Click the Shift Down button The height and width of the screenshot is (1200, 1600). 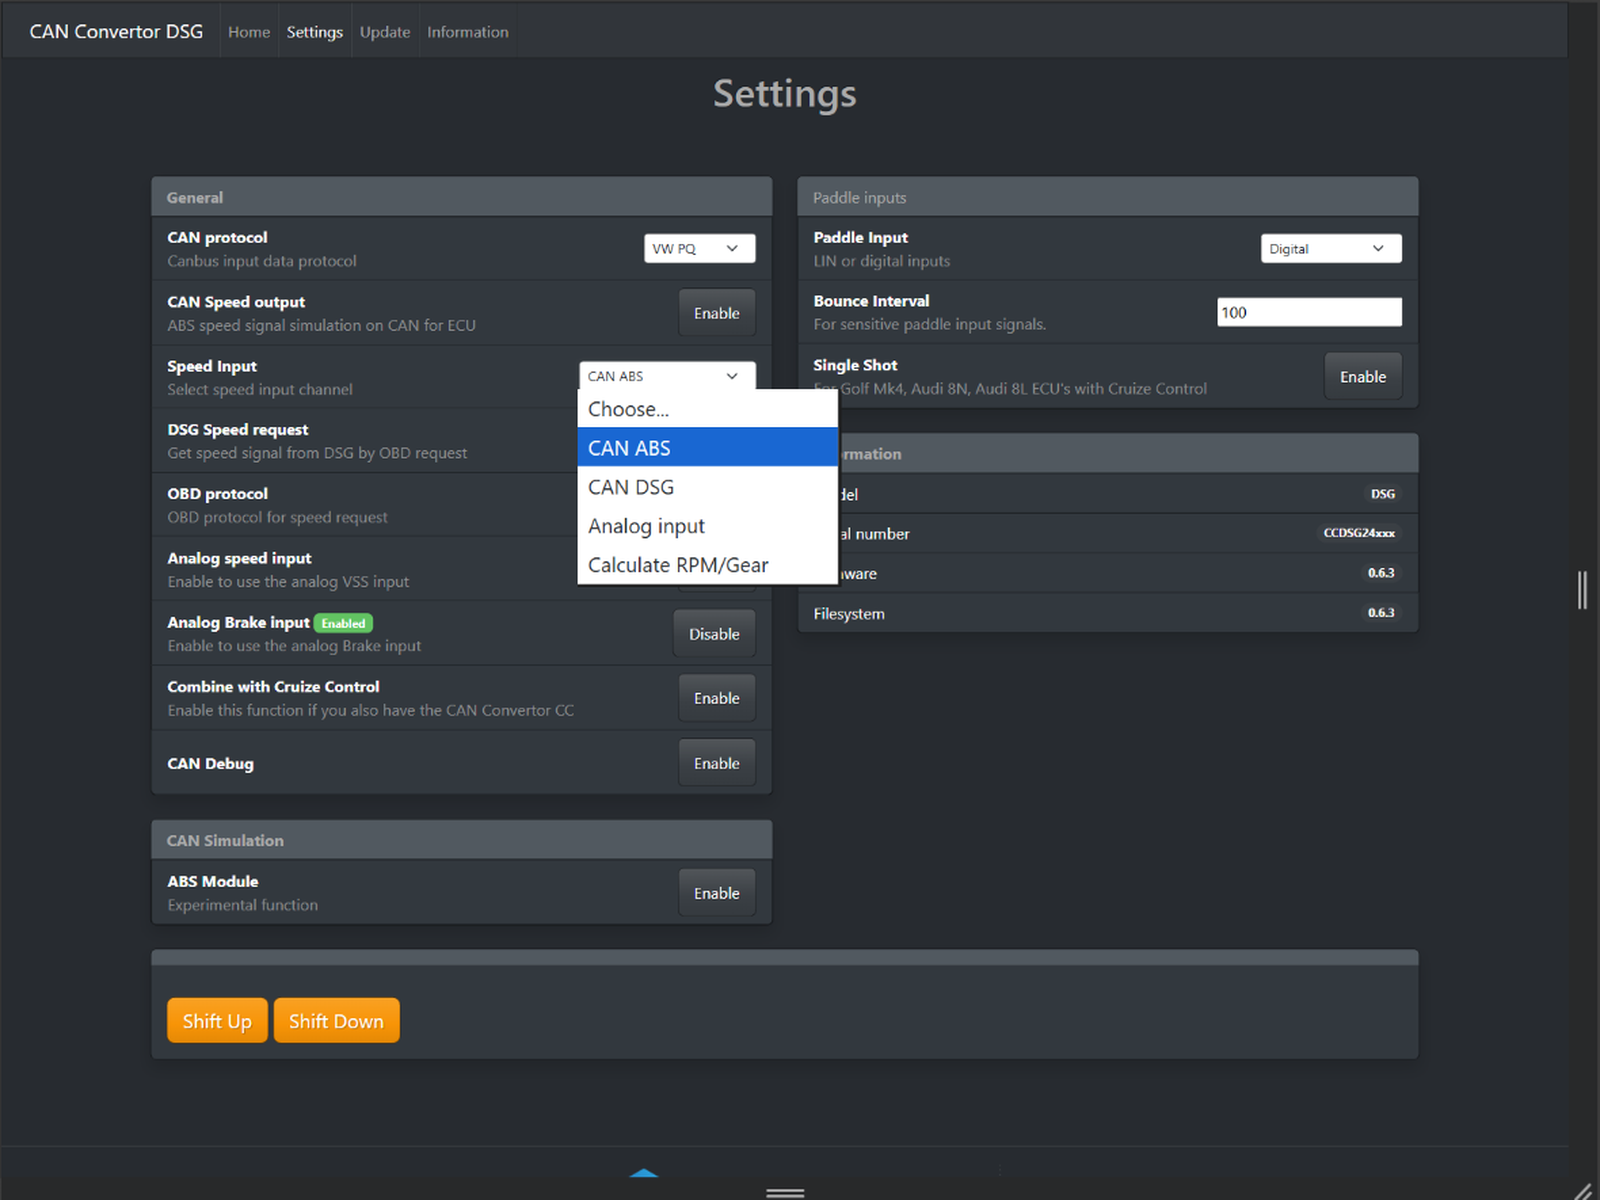(336, 1021)
